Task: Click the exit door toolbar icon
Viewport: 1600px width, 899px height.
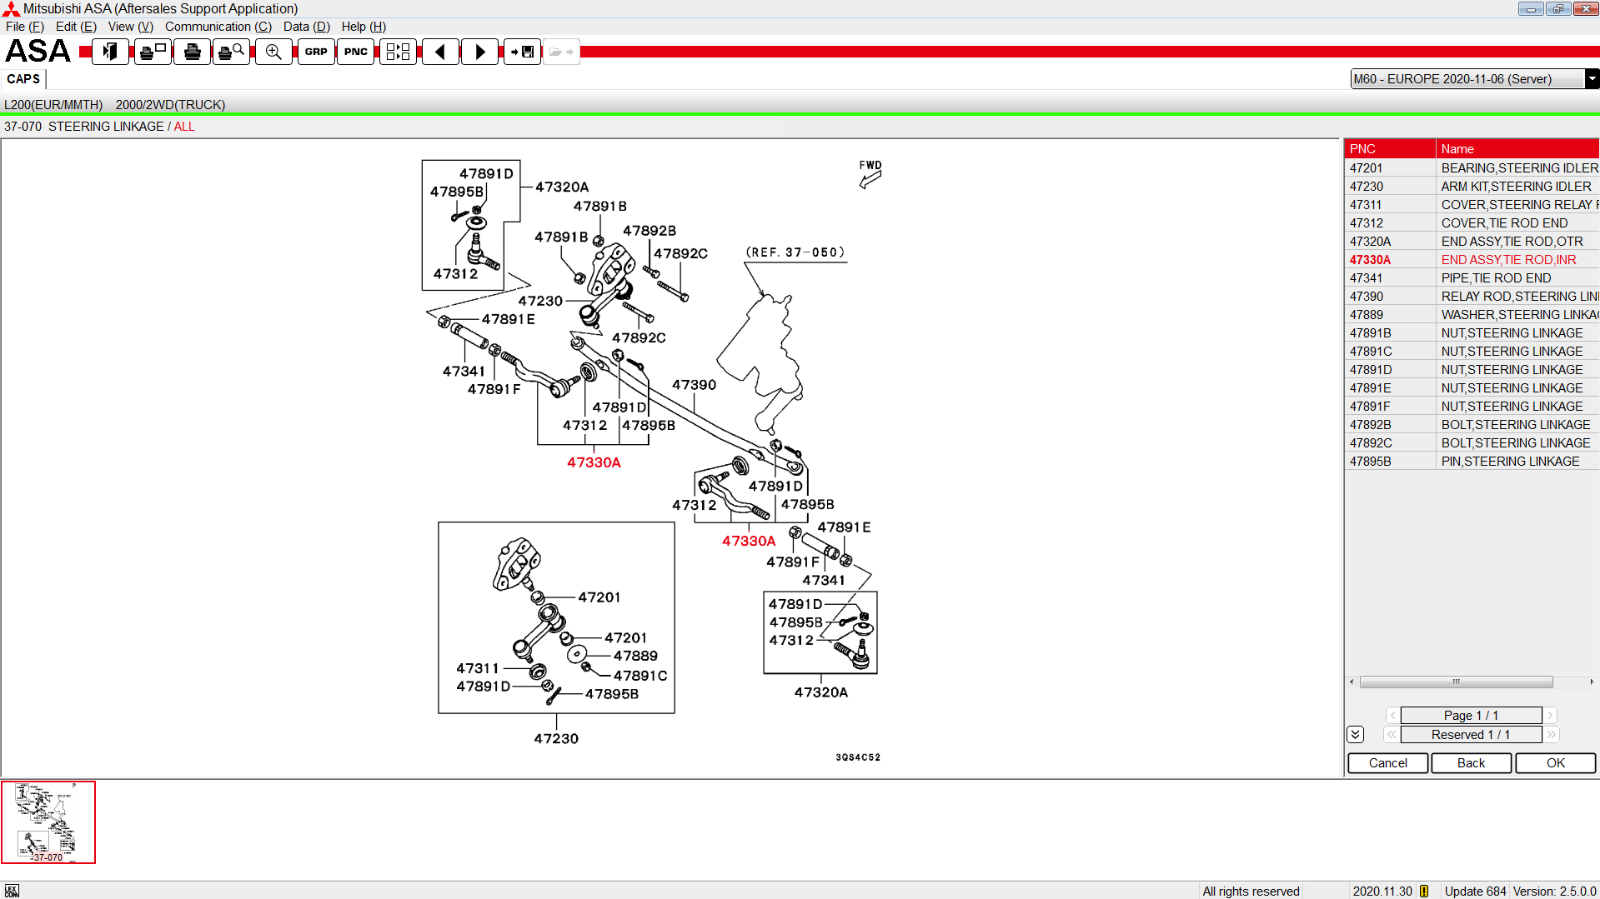Action: click(x=110, y=52)
